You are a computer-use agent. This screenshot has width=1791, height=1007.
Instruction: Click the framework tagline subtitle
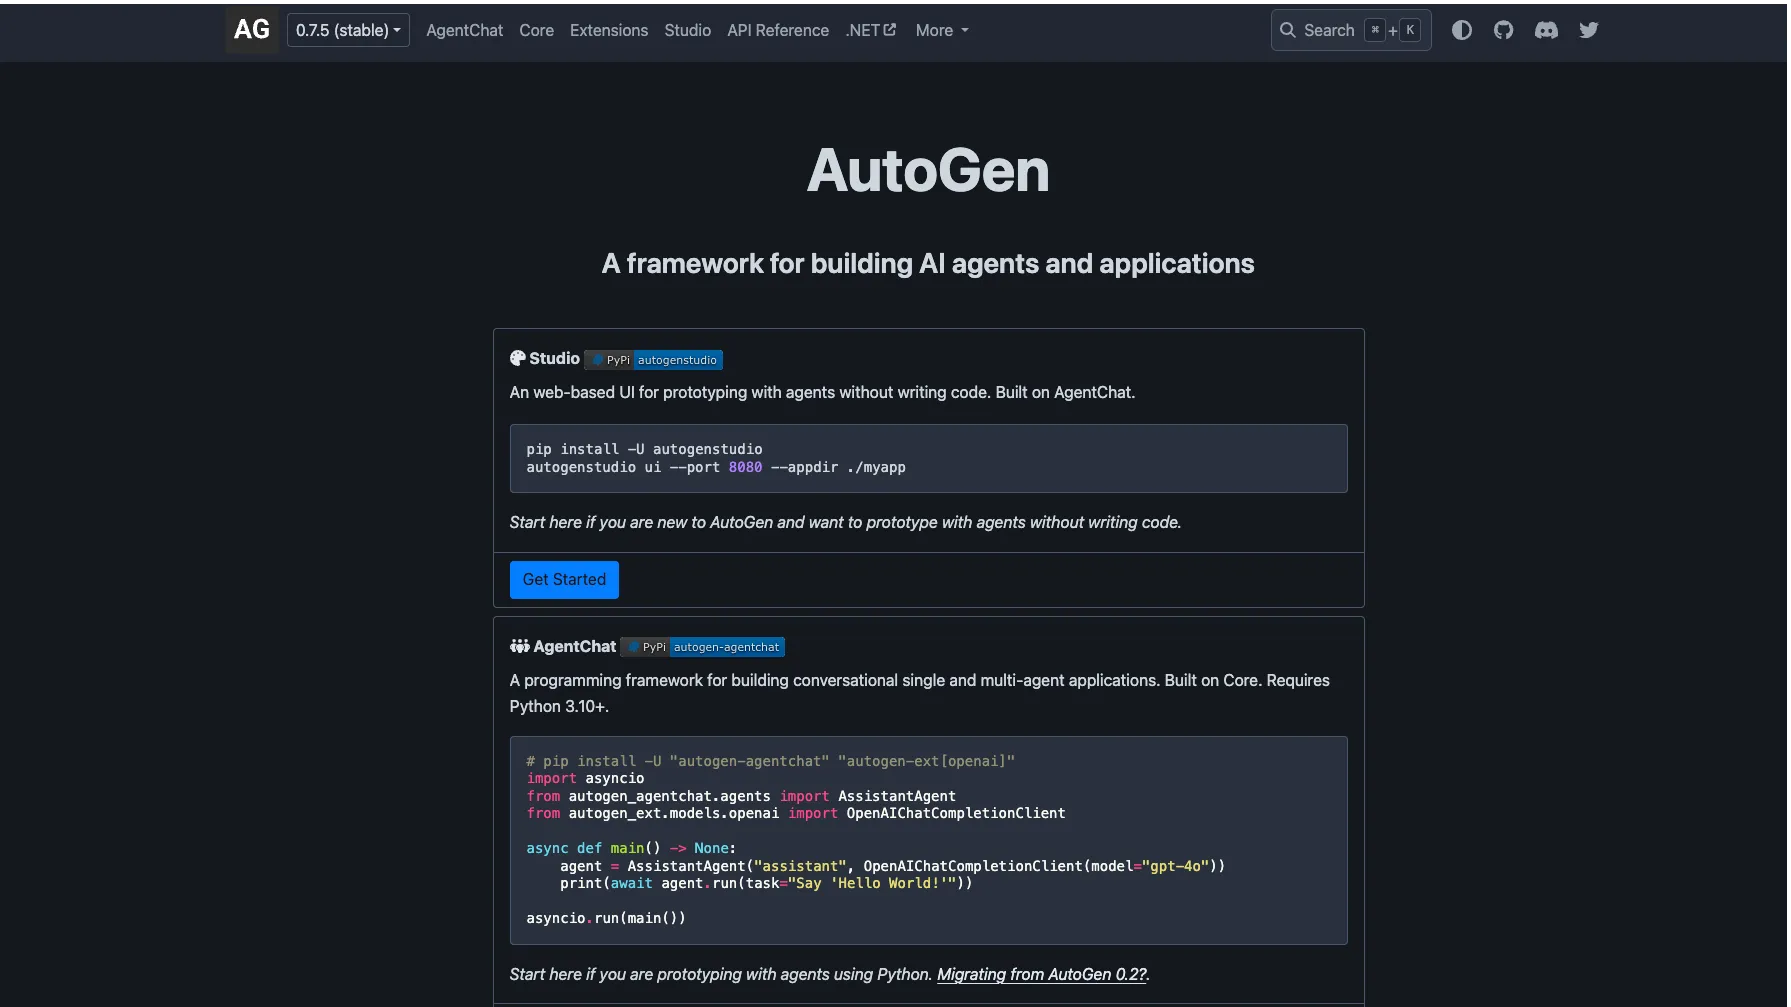coord(928,264)
